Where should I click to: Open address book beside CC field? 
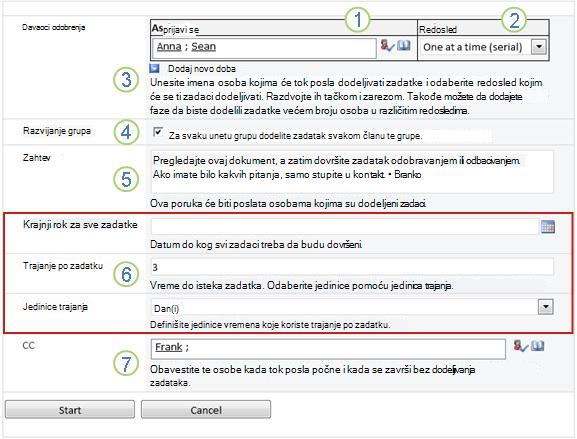[537, 346]
